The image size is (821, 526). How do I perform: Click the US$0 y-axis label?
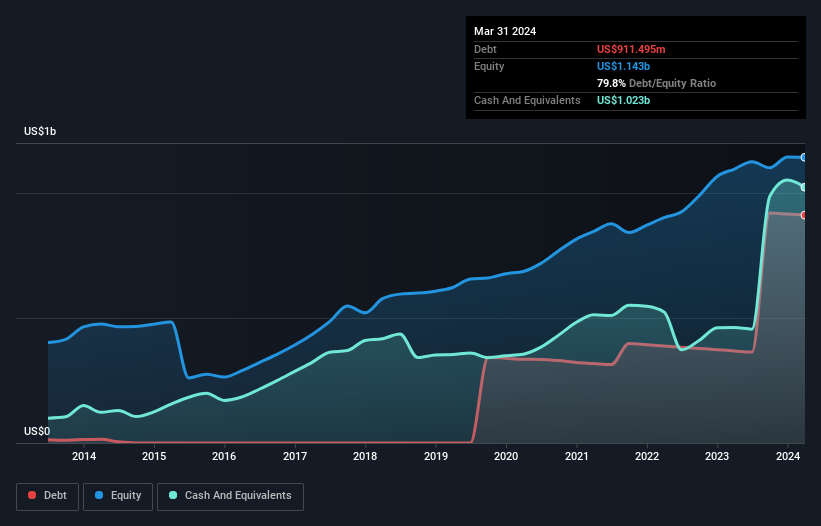pos(37,431)
